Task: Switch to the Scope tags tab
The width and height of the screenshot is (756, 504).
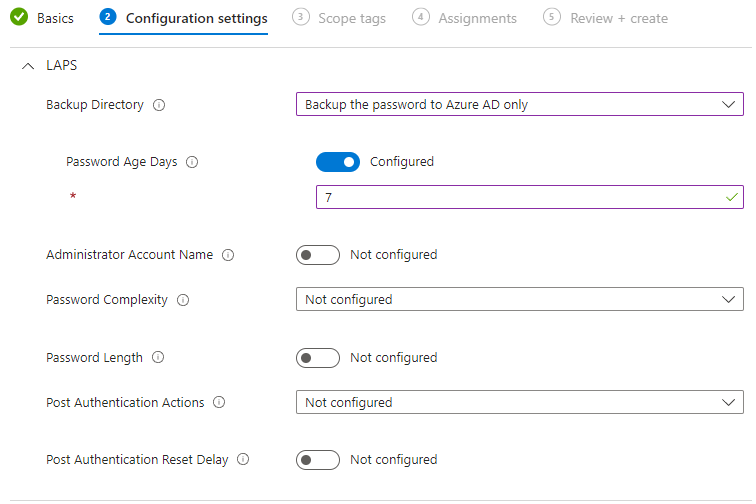Action: (x=351, y=18)
